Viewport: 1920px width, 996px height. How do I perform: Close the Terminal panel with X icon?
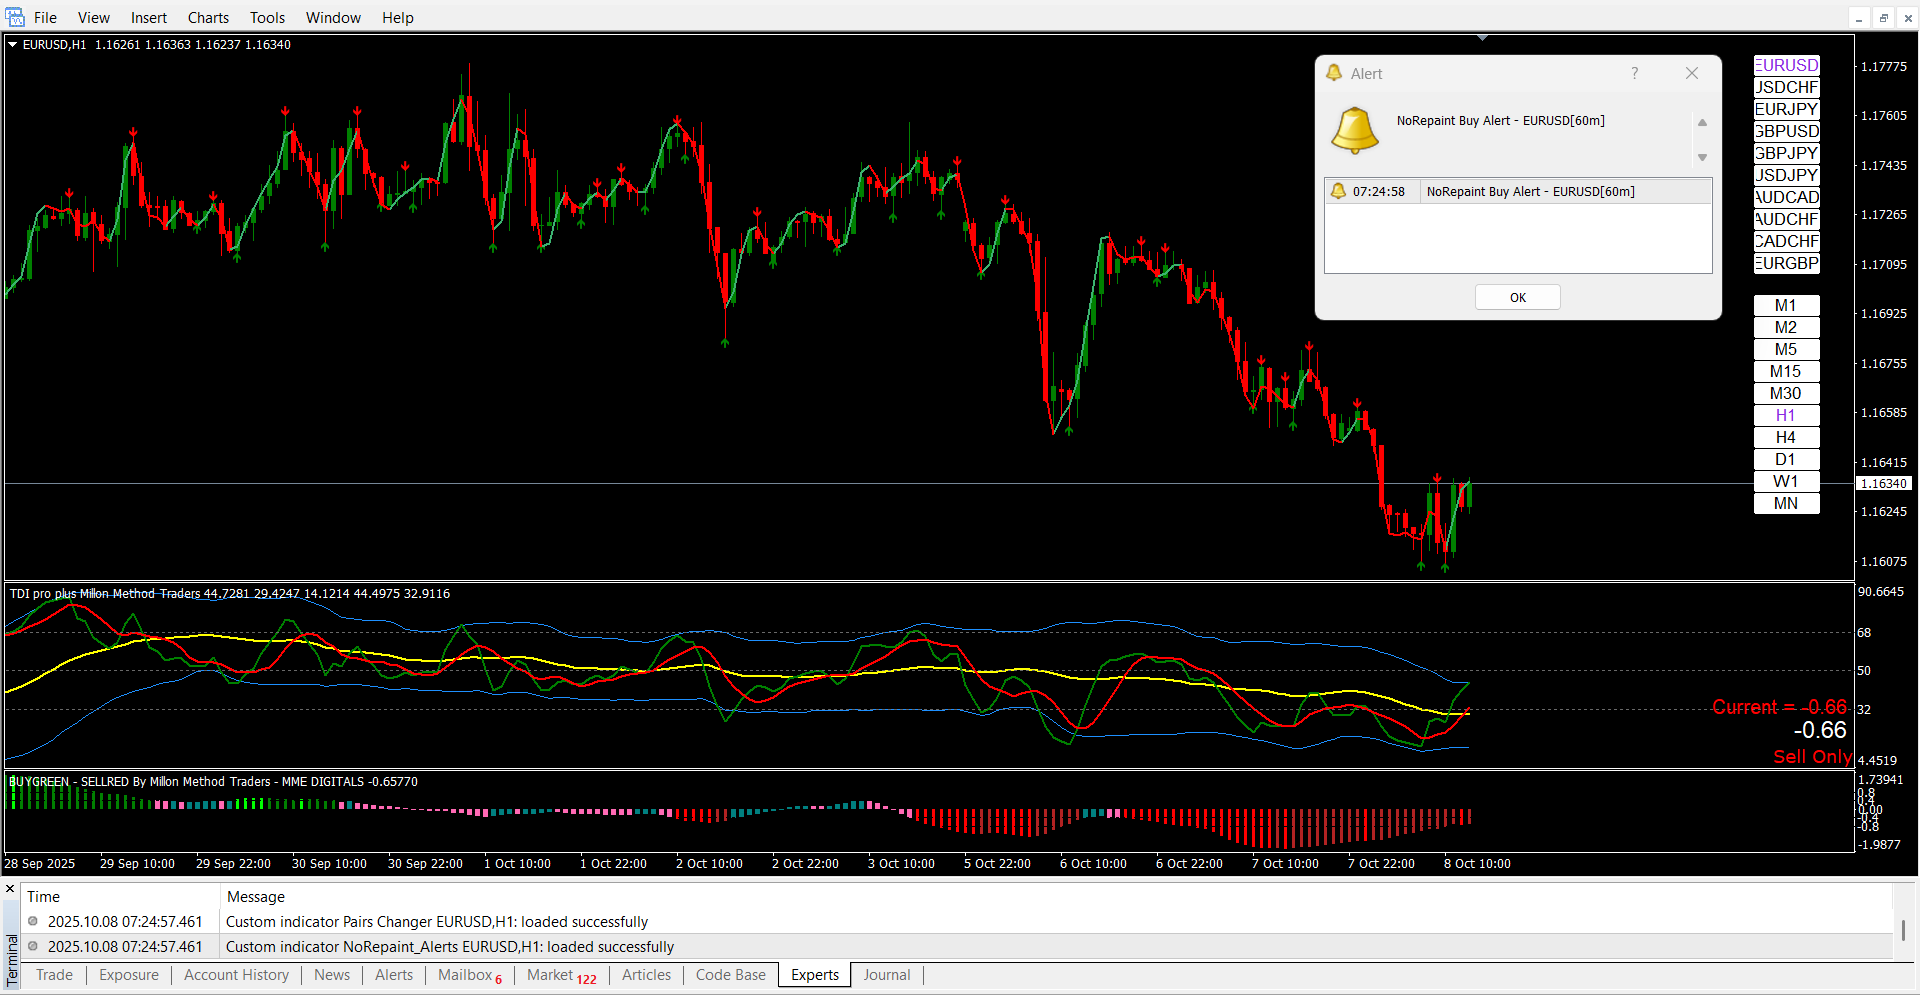[10, 888]
